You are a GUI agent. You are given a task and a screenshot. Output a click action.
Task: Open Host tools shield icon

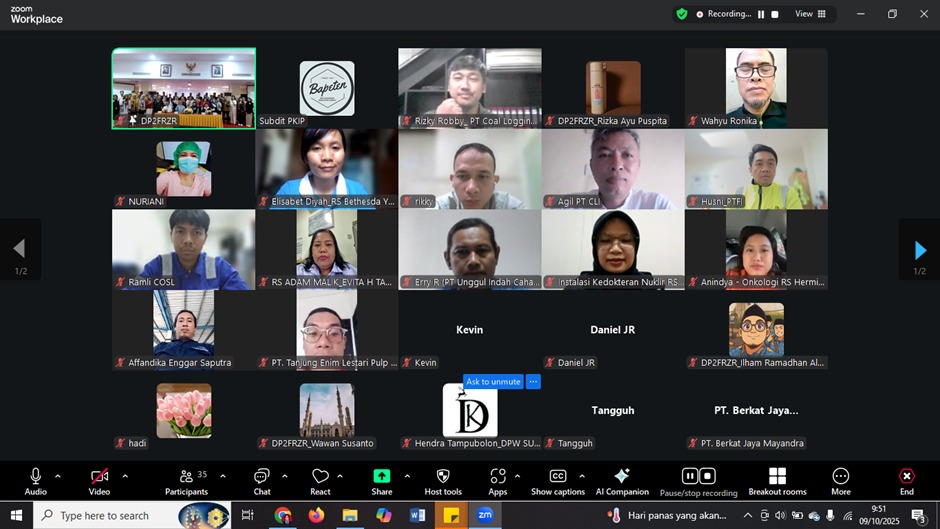coord(443,480)
